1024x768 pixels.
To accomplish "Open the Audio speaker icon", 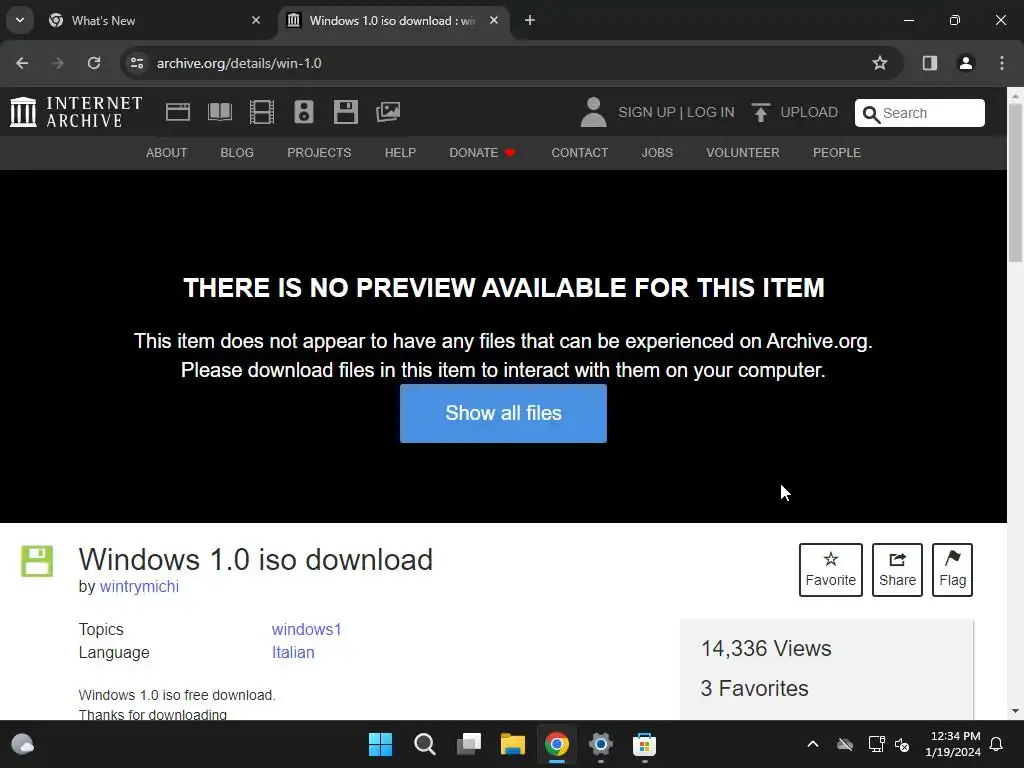I will 304,112.
